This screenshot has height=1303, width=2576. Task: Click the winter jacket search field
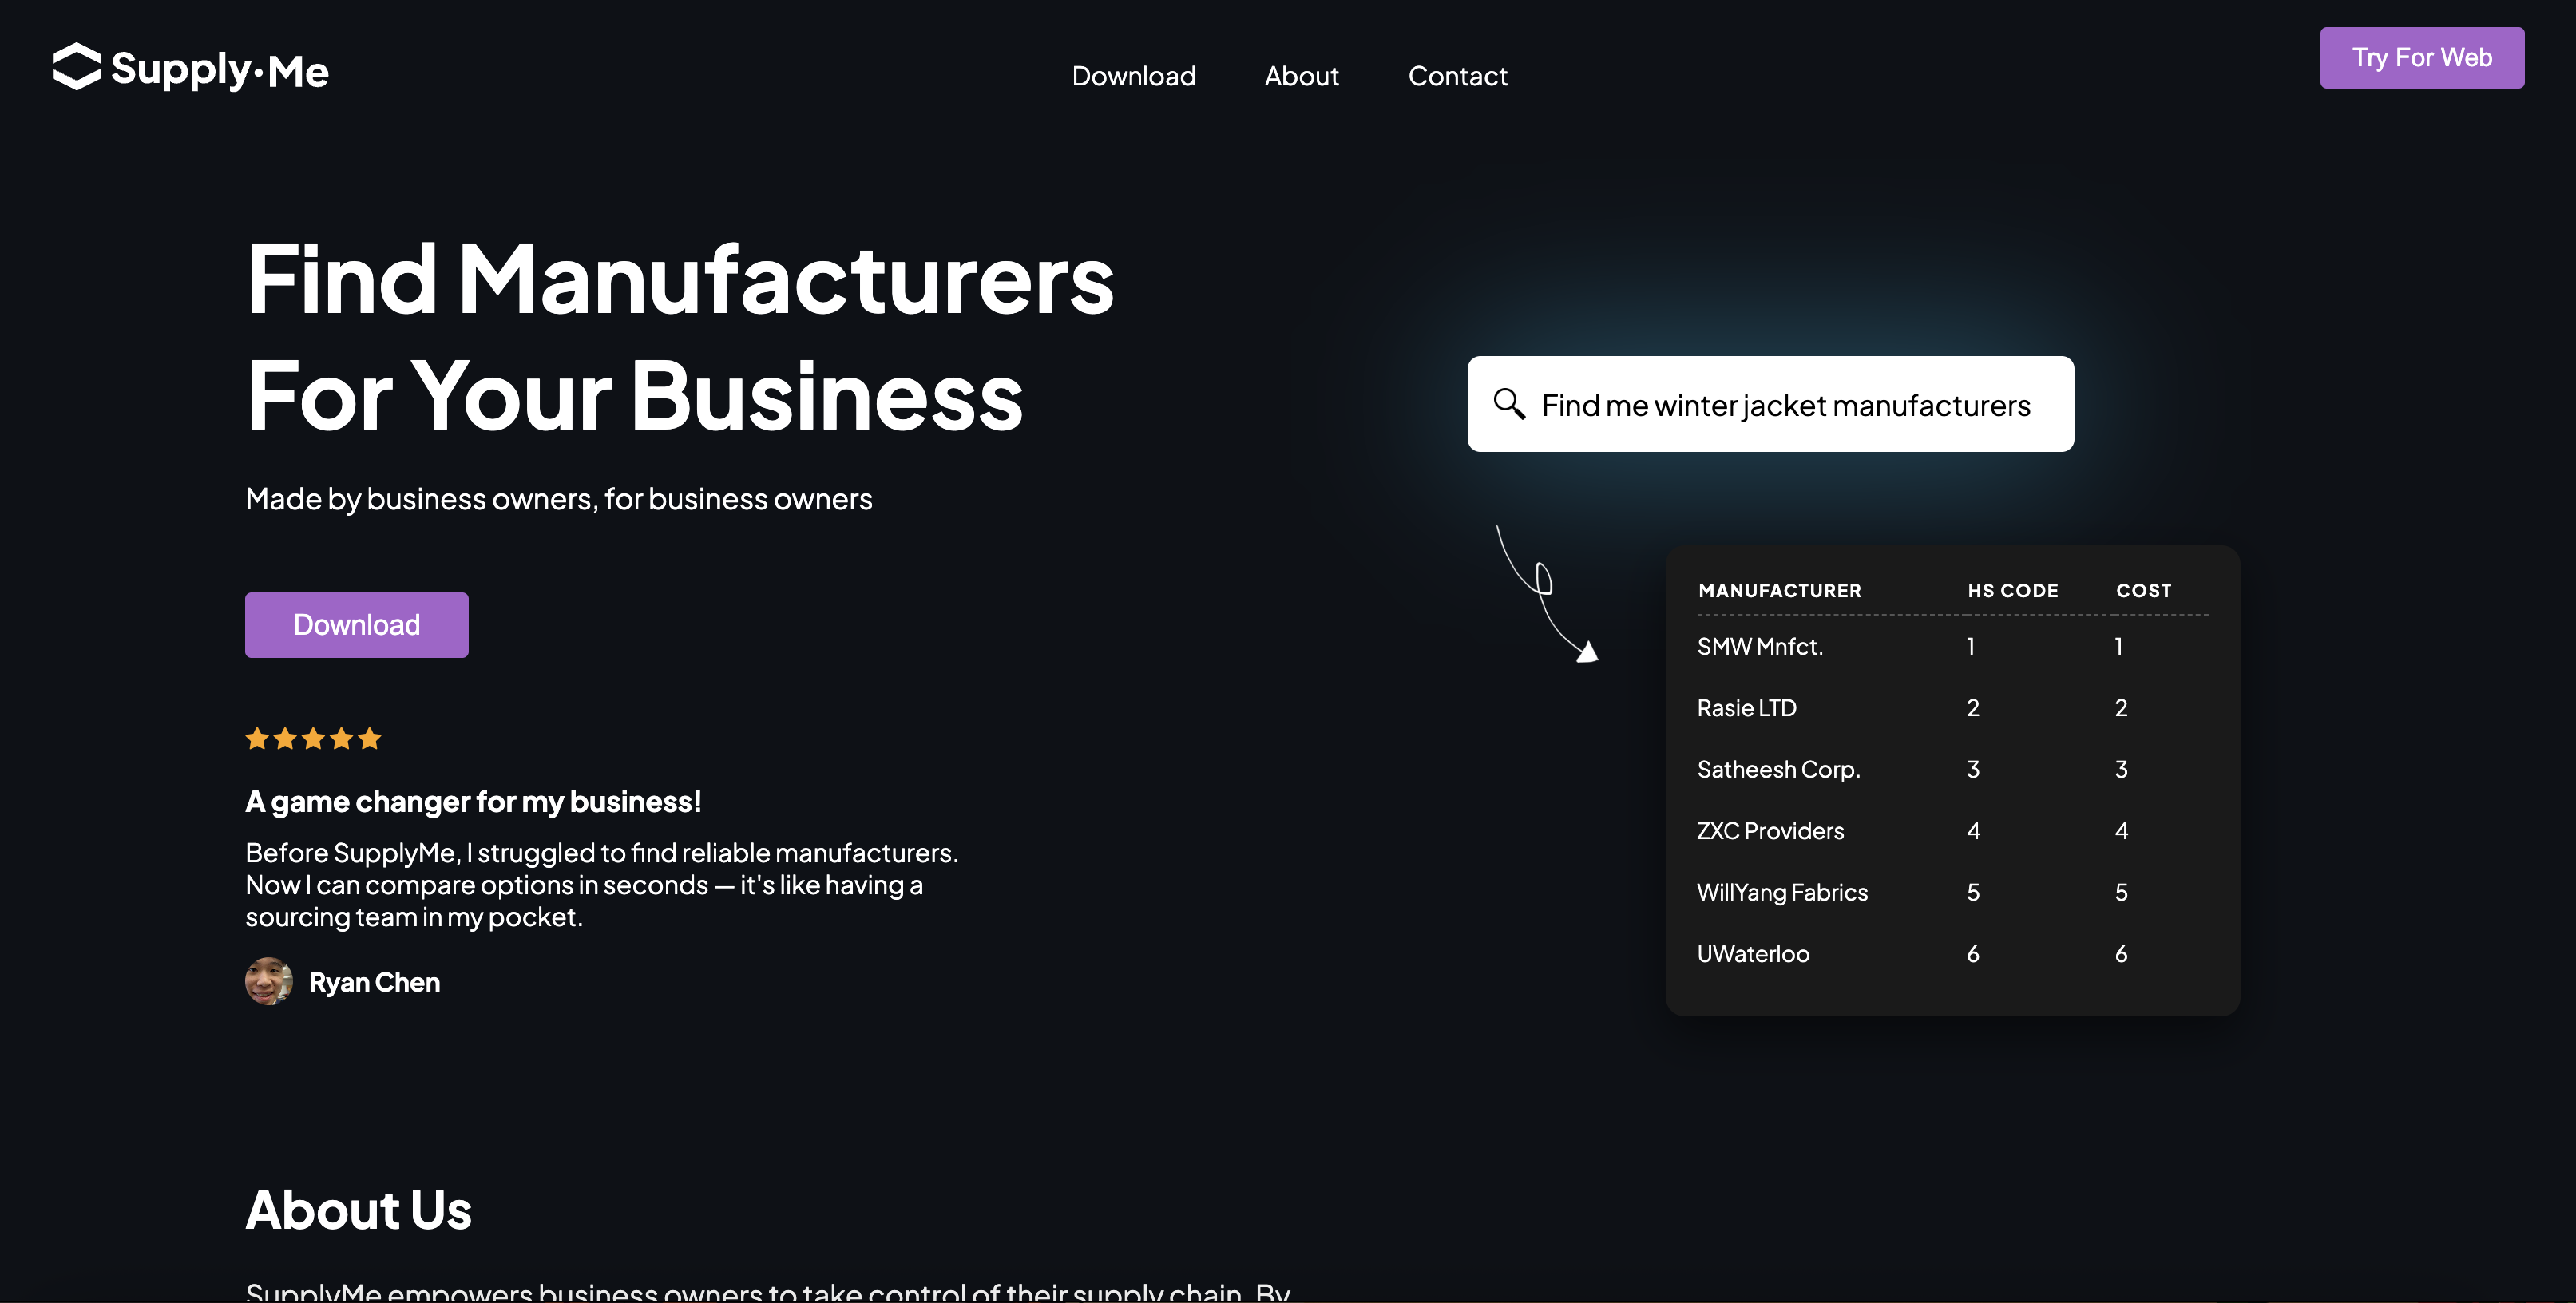1785,405
